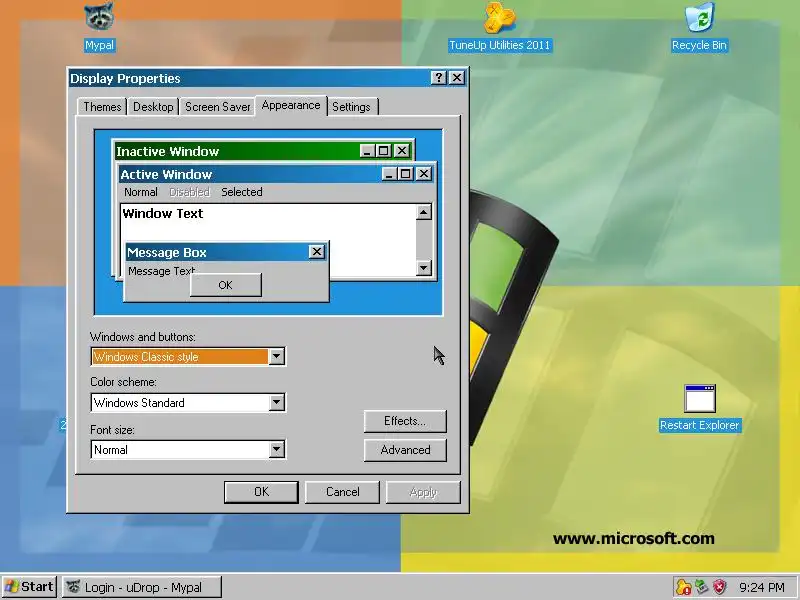Click Selected menu item in preview
Screen dimensions: 800x600
point(242,192)
